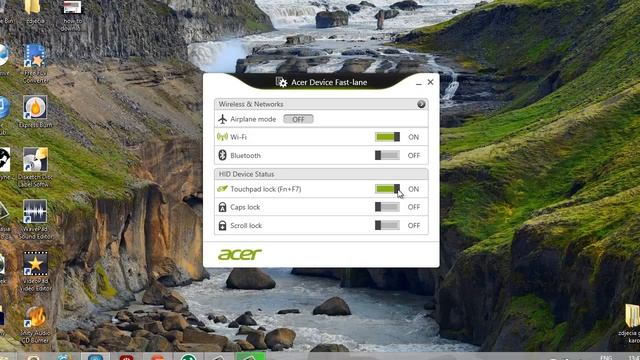
Task: Minimize the Acer Device Fast-lane window
Action: click(x=418, y=83)
